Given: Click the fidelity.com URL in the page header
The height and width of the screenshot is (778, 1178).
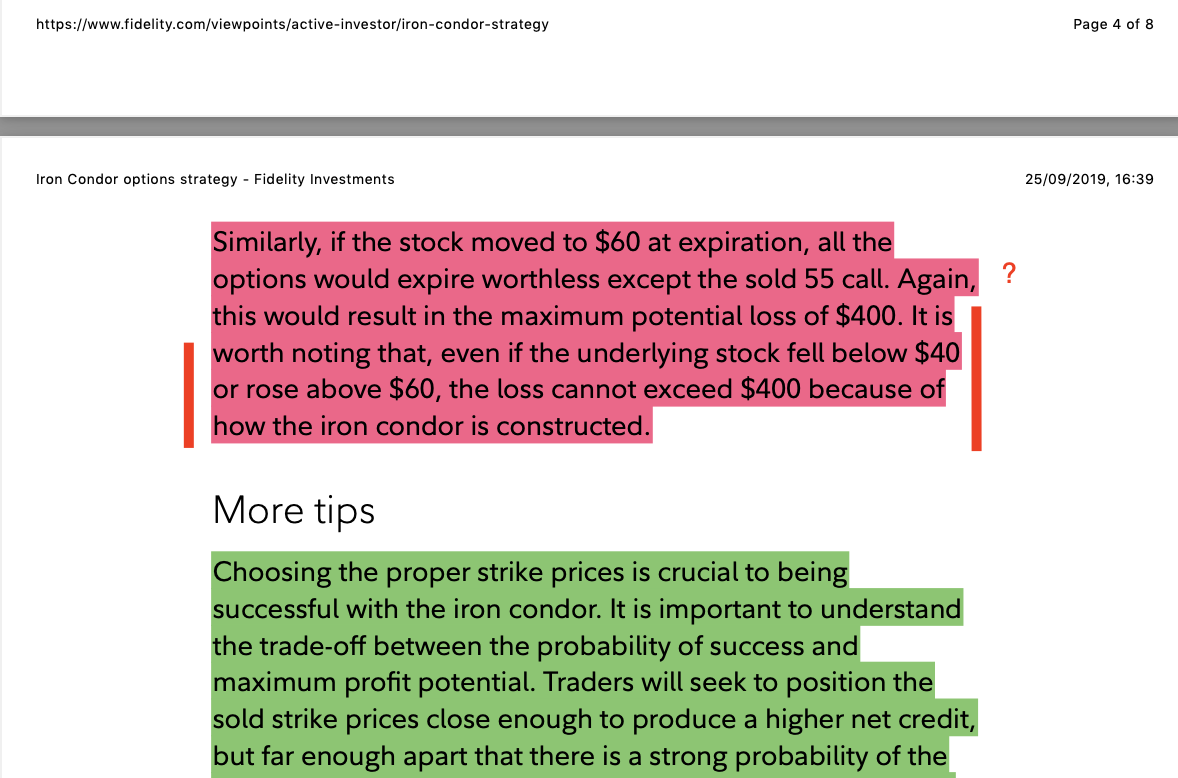Looking at the screenshot, I should (x=292, y=24).
